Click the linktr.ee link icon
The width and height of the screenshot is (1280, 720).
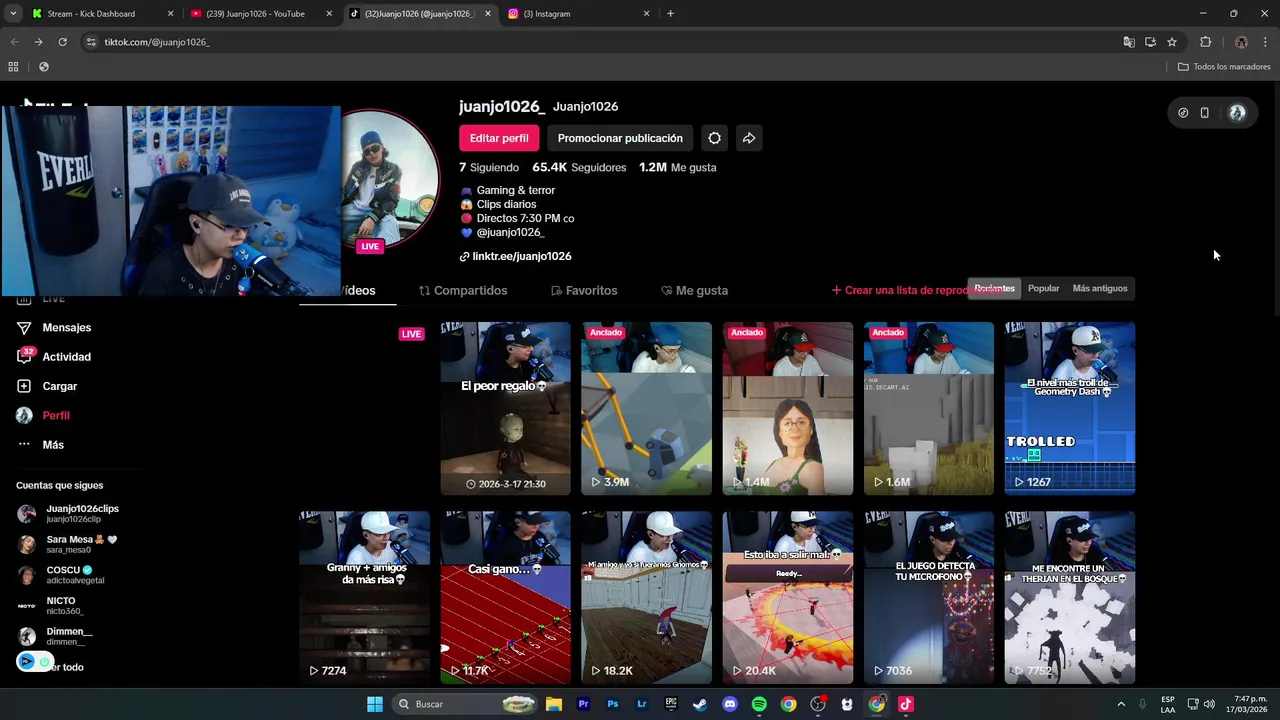pyautogui.click(x=464, y=257)
